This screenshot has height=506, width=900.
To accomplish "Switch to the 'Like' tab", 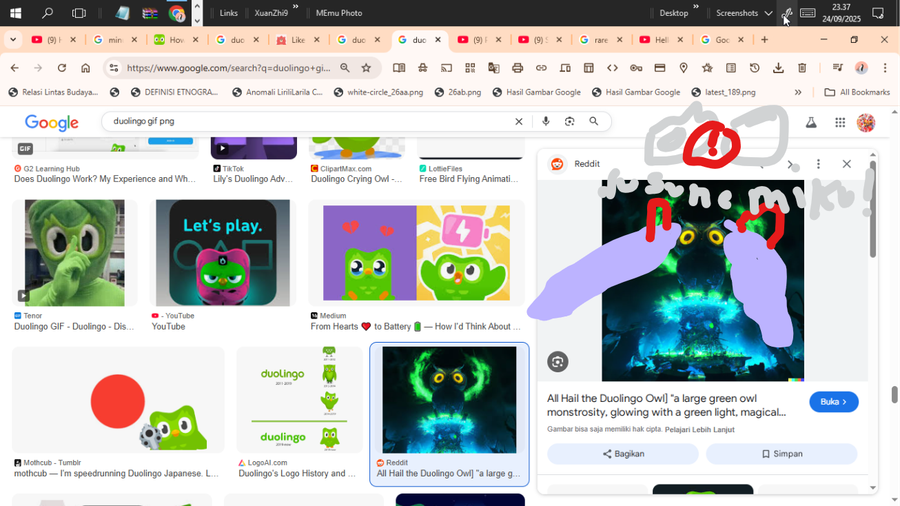I will [298, 40].
